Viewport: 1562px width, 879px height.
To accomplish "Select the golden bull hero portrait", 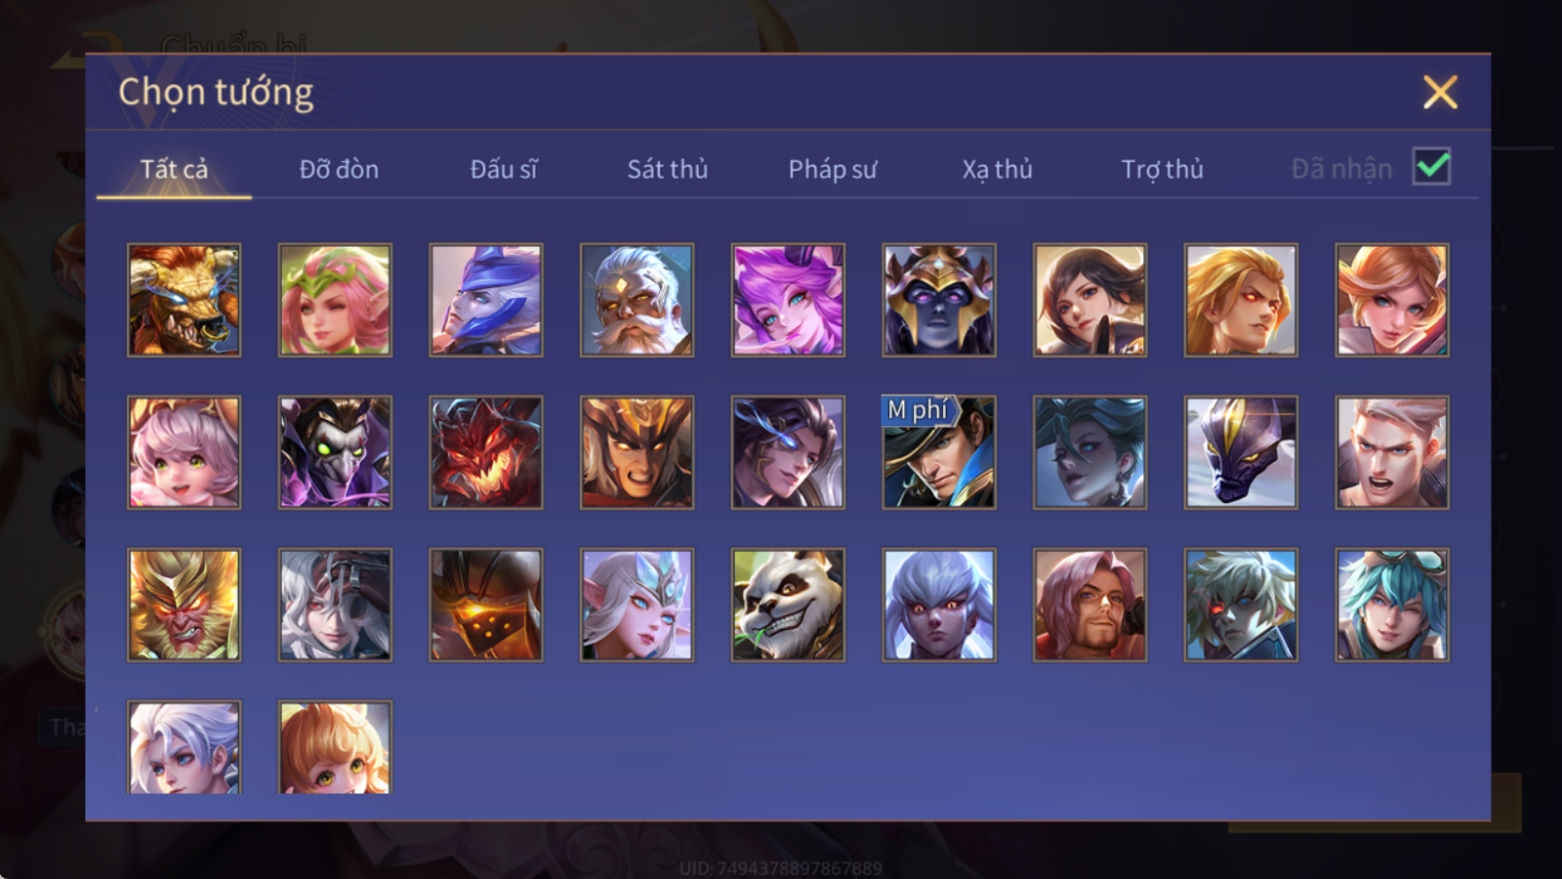I will pos(184,300).
